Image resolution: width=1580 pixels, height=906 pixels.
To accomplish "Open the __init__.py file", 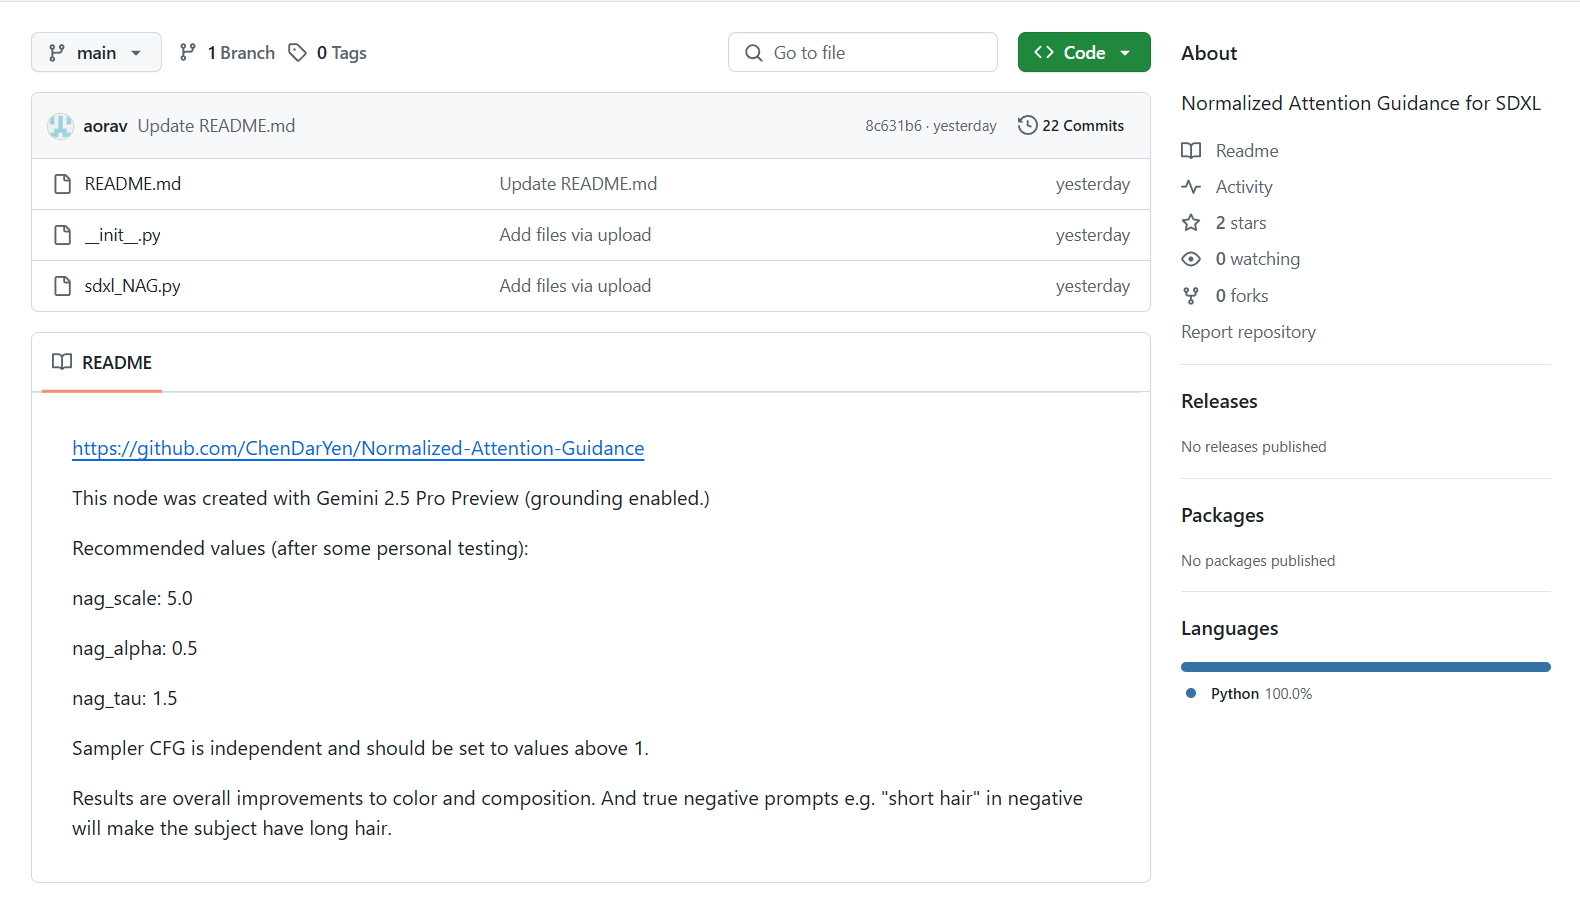I will click(122, 235).
